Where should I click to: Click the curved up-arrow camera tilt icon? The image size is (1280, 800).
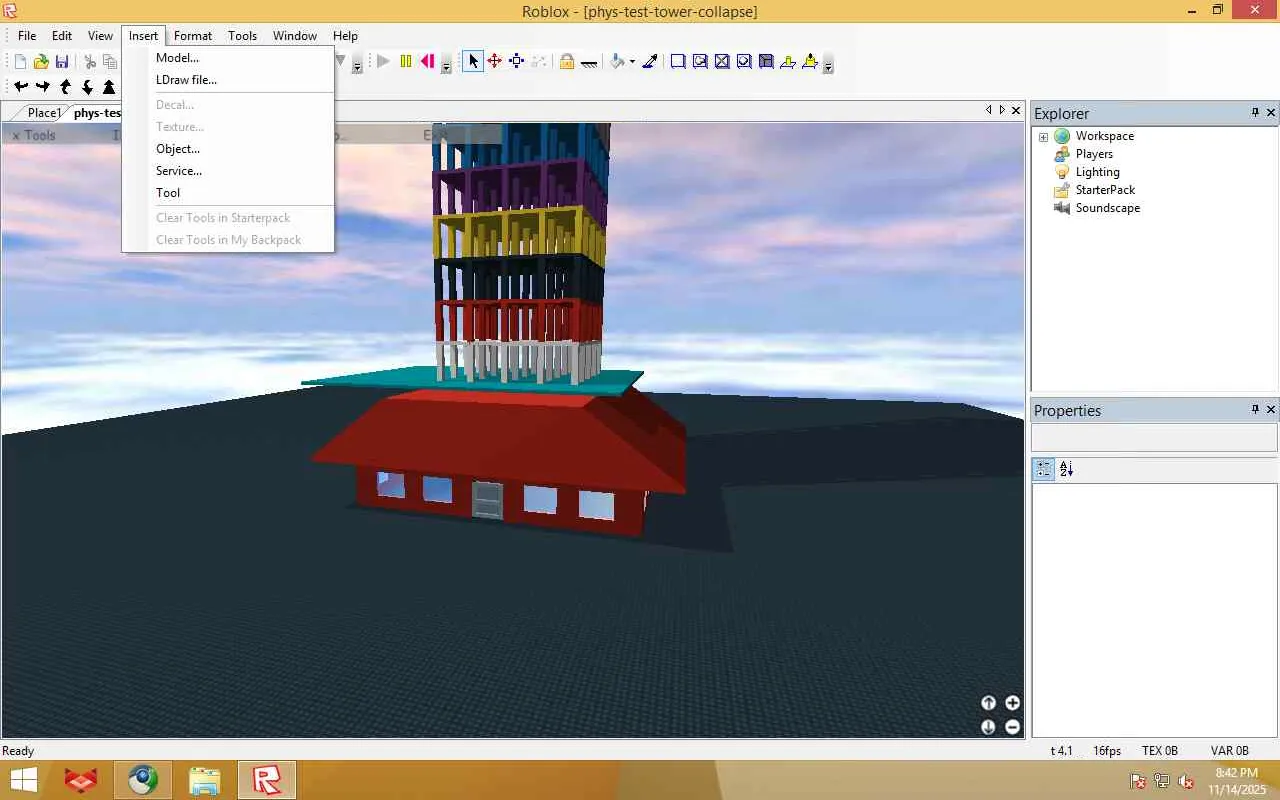pos(65,87)
